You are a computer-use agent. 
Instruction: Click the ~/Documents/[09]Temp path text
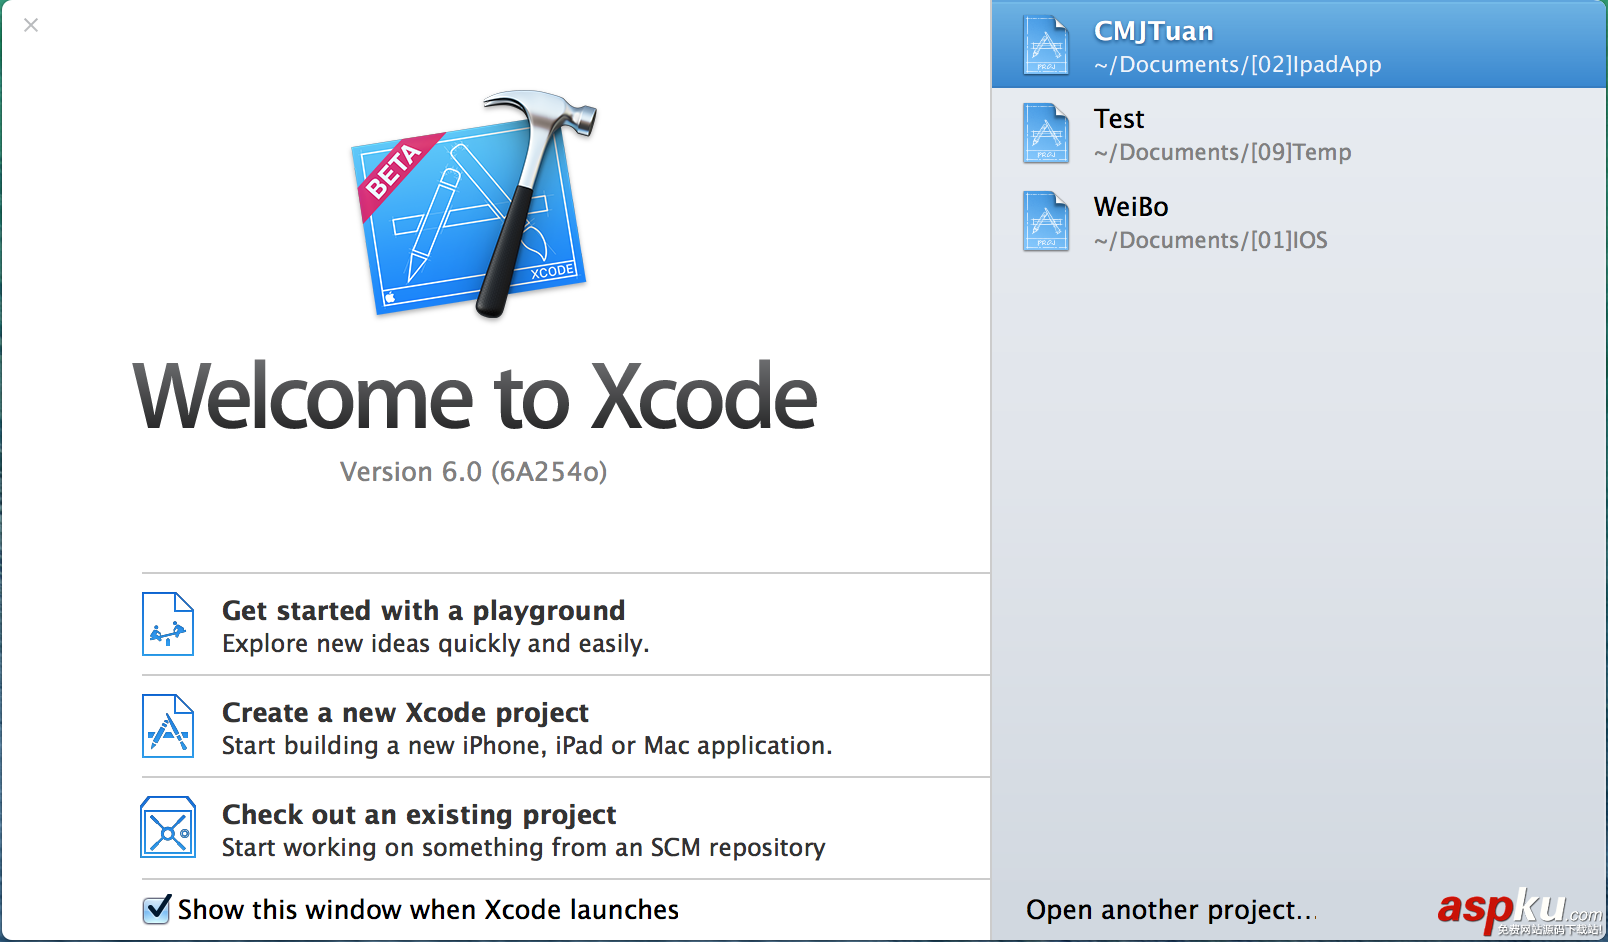pyautogui.click(x=1222, y=153)
